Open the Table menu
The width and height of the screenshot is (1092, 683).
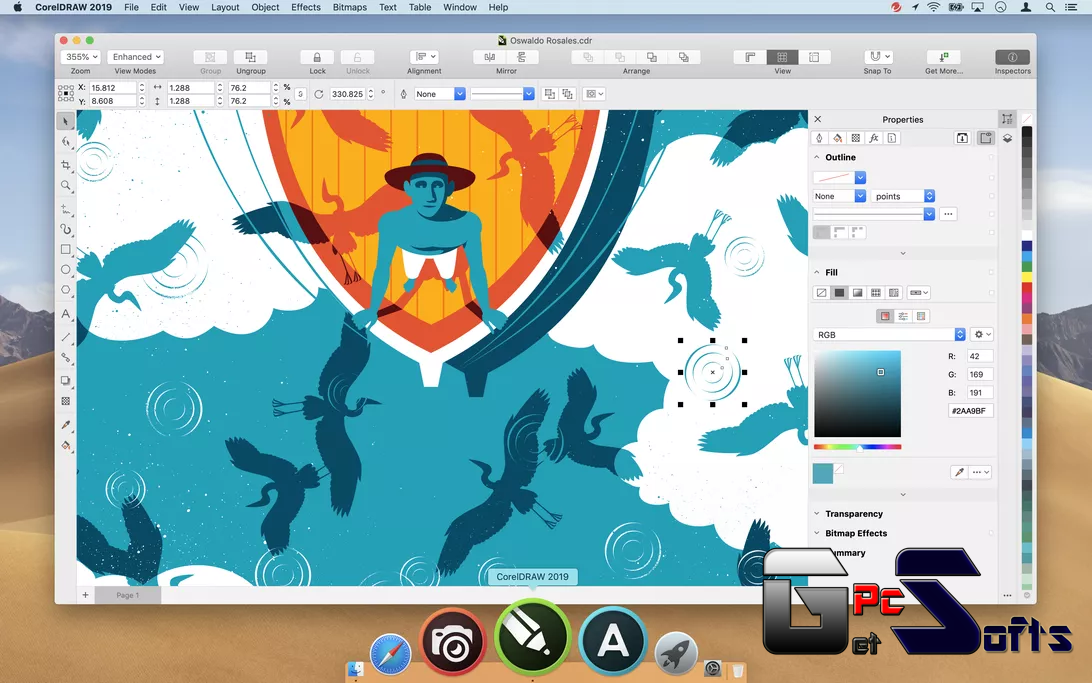click(x=419, y=7)
